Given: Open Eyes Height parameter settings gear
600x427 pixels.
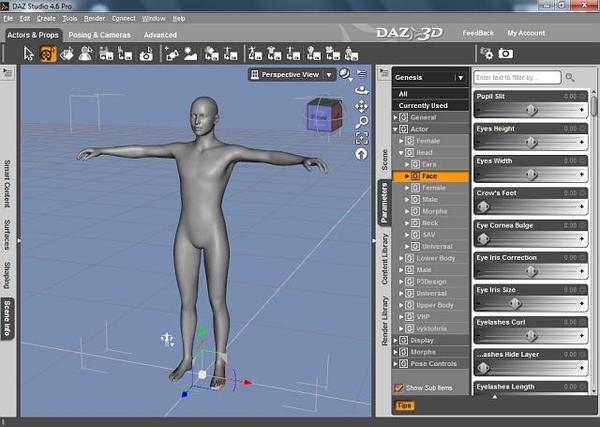Looking at the screenshot, I should (x=583, y=129).
